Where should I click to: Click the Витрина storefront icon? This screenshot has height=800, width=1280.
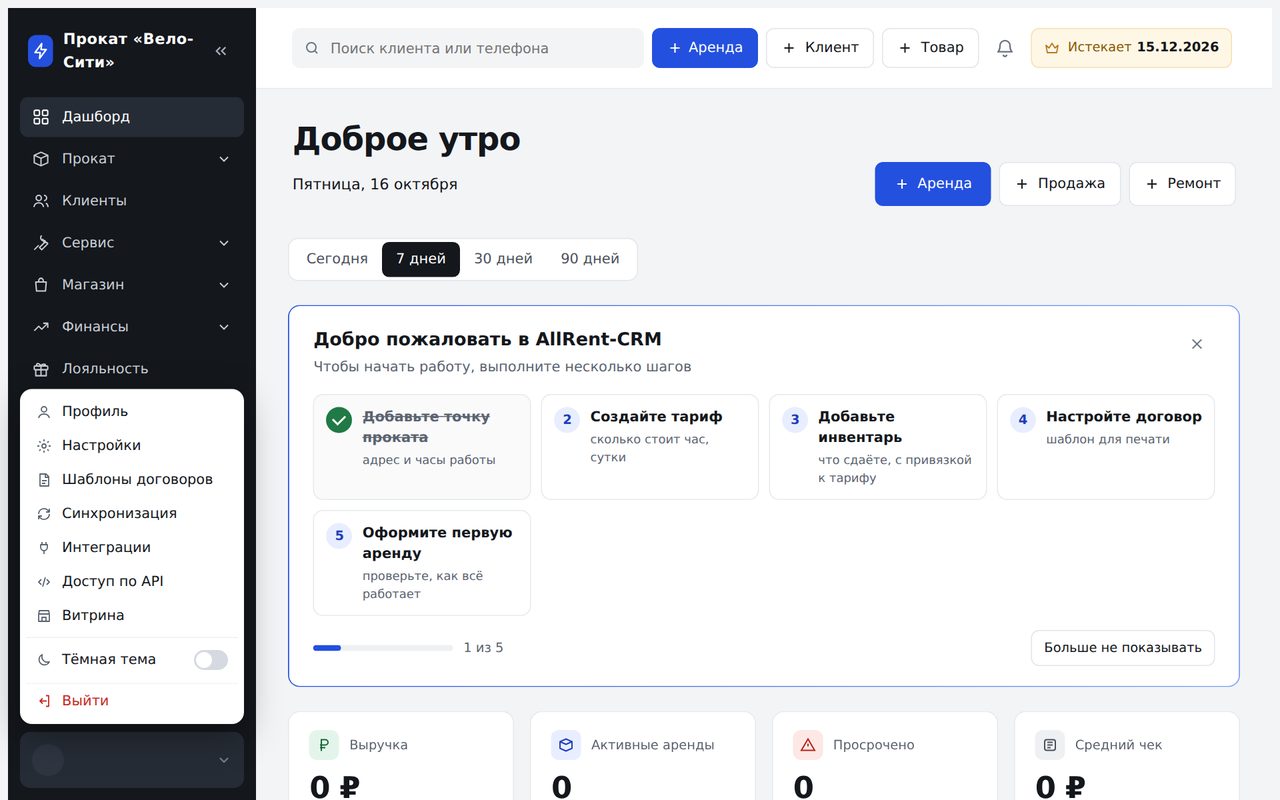[44, 616]
